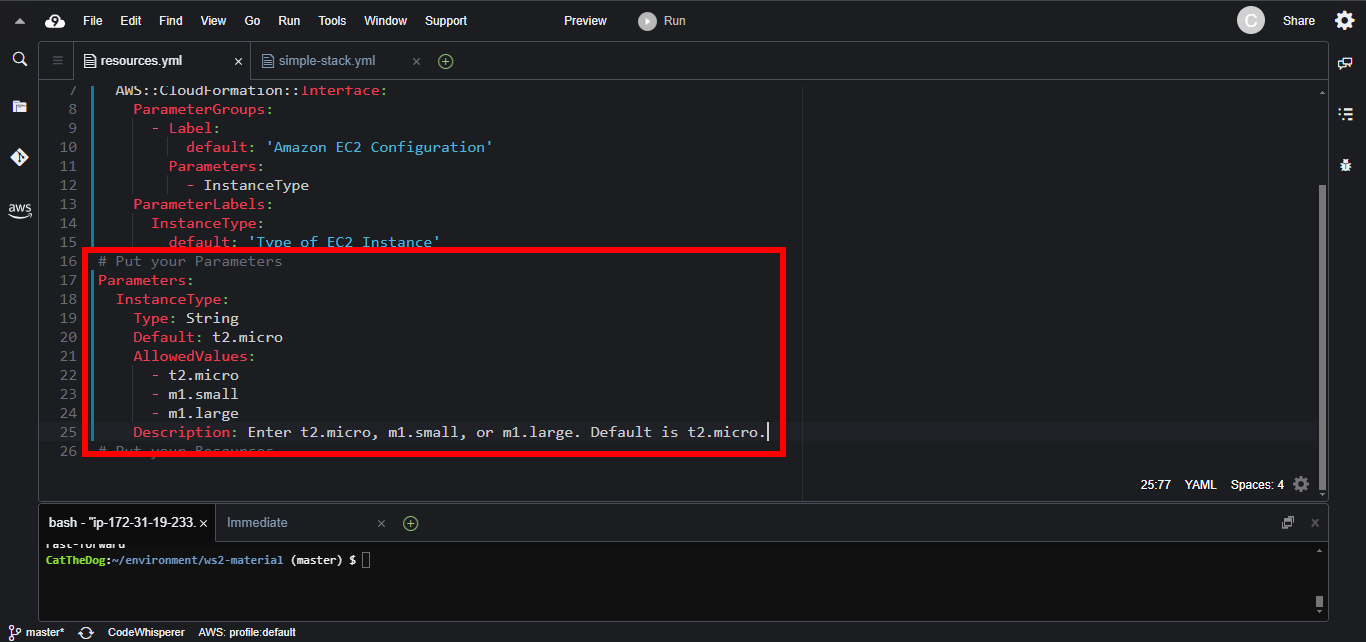This screenshot has width=1366, height=642.
Task: Open the Environment file tree folder icon
Action: point(19,106)
